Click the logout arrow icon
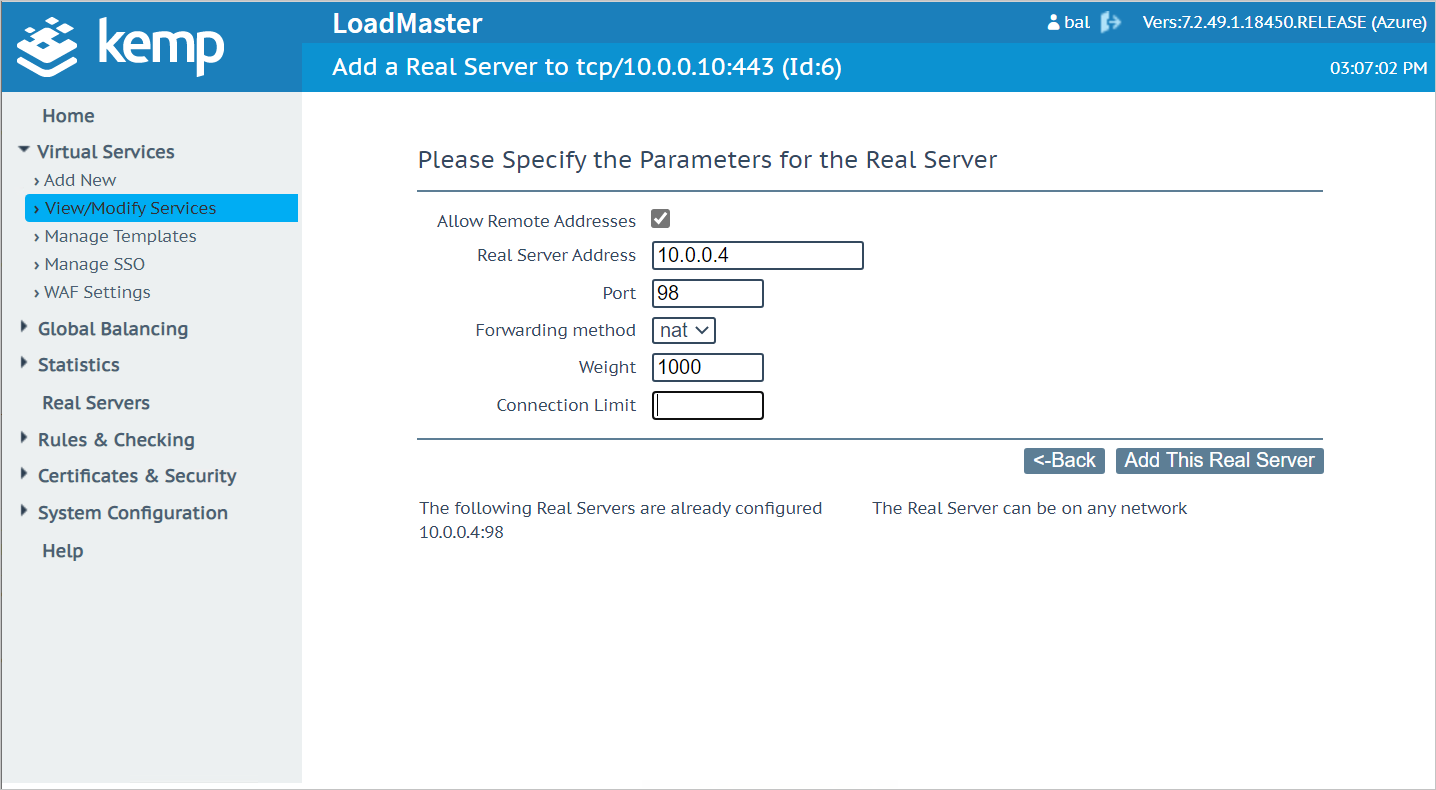 coord(1111,22)
